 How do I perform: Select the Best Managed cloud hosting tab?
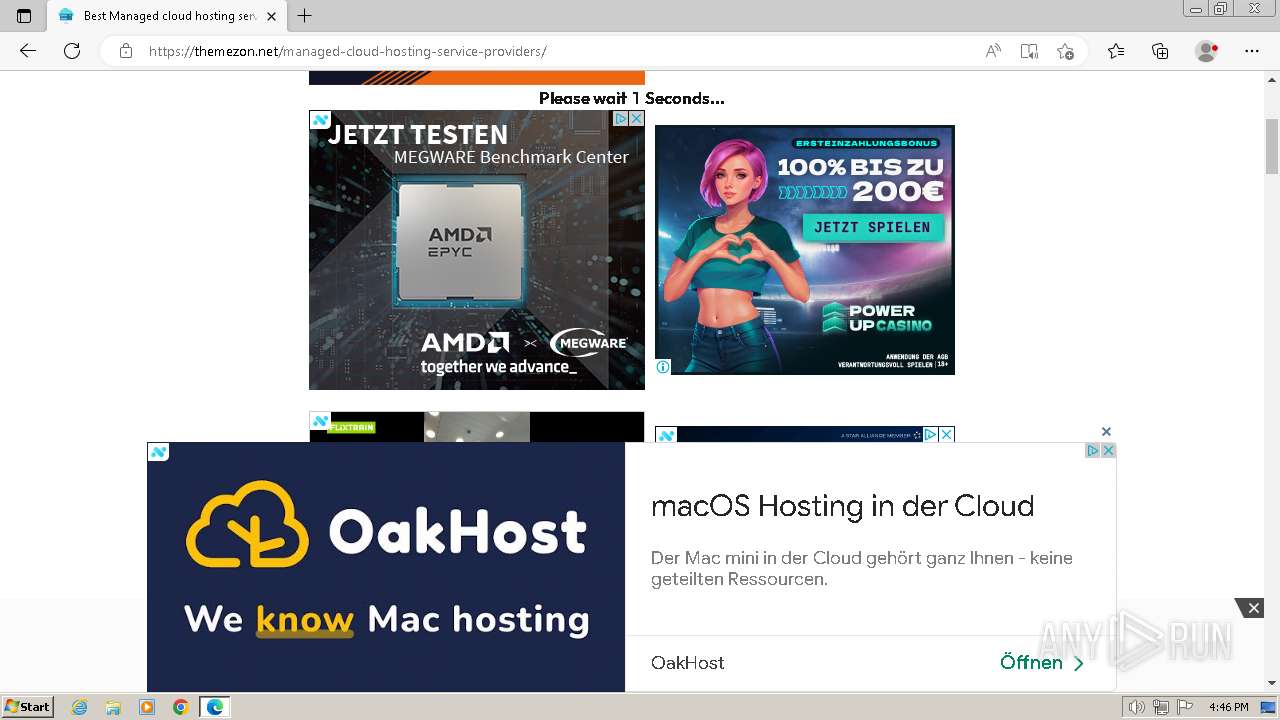point(166,16)
